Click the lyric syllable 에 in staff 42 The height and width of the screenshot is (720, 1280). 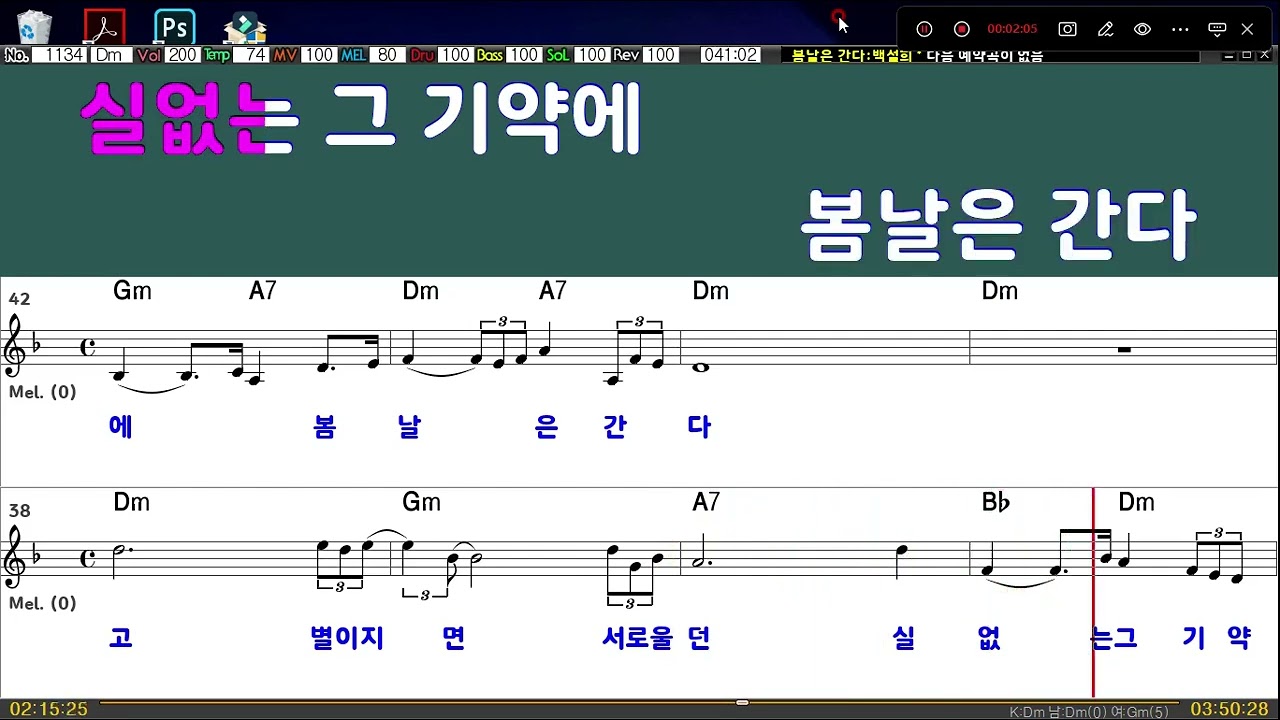pos(120,427)
